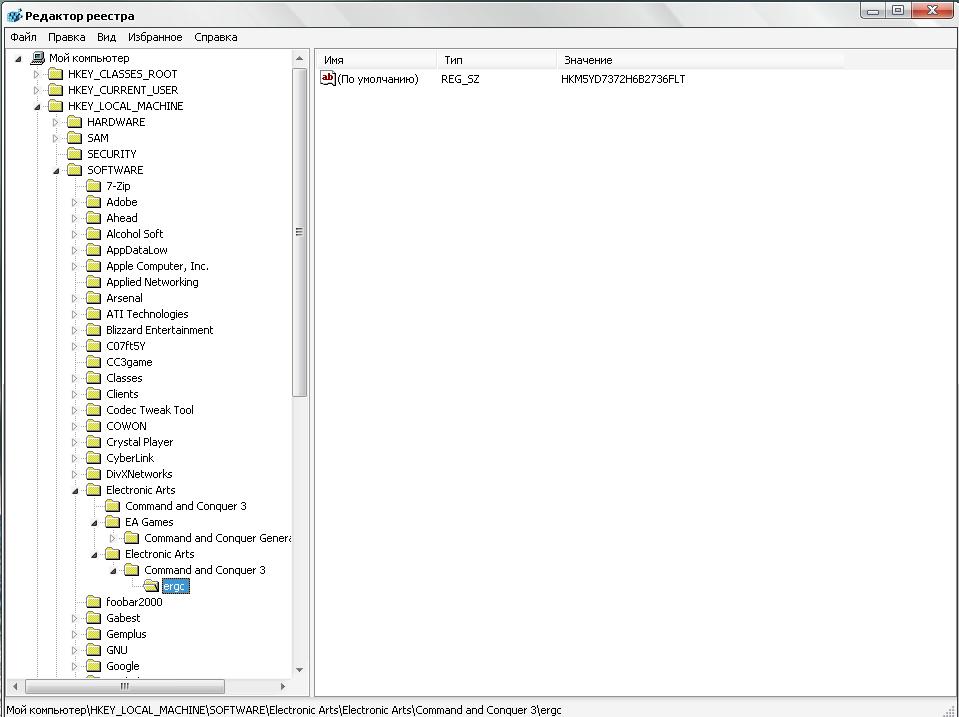Click the Alcohol Soft folder icon
The width and height of the screenshot is (959, 717).
pos(94,234)
